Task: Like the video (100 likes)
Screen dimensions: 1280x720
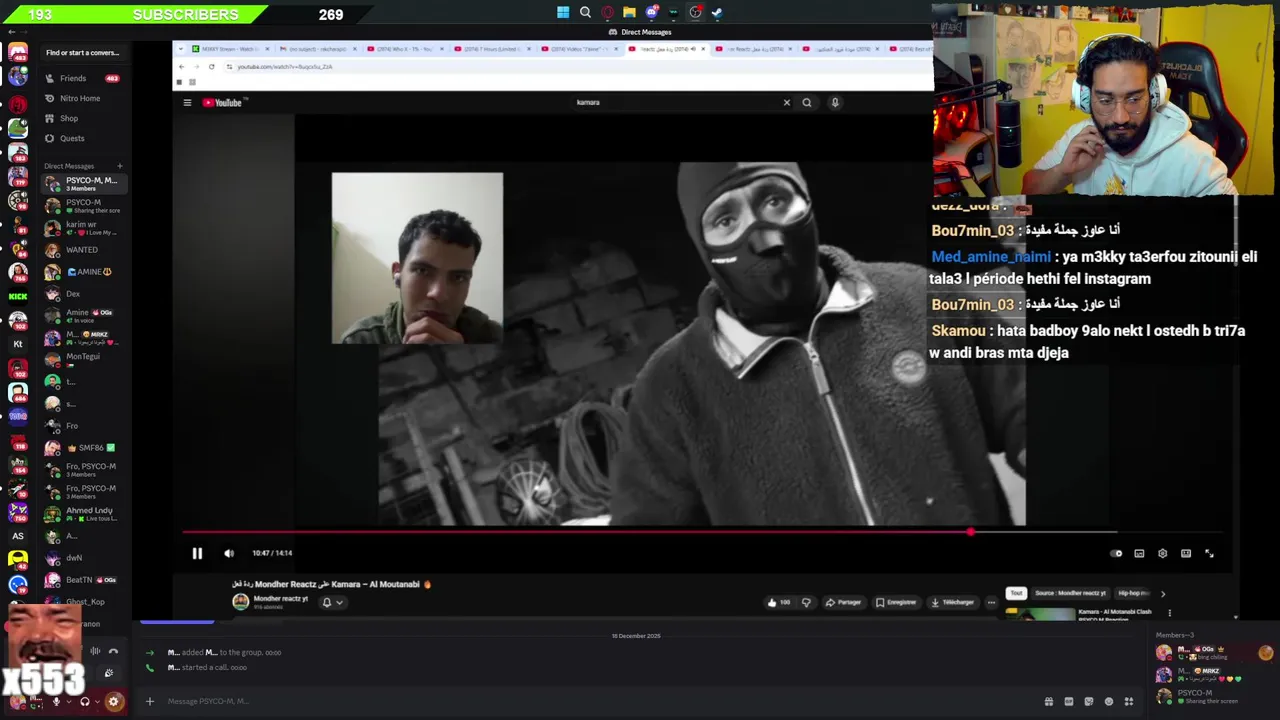Action: pyautogui.click(x=778, y=602)
